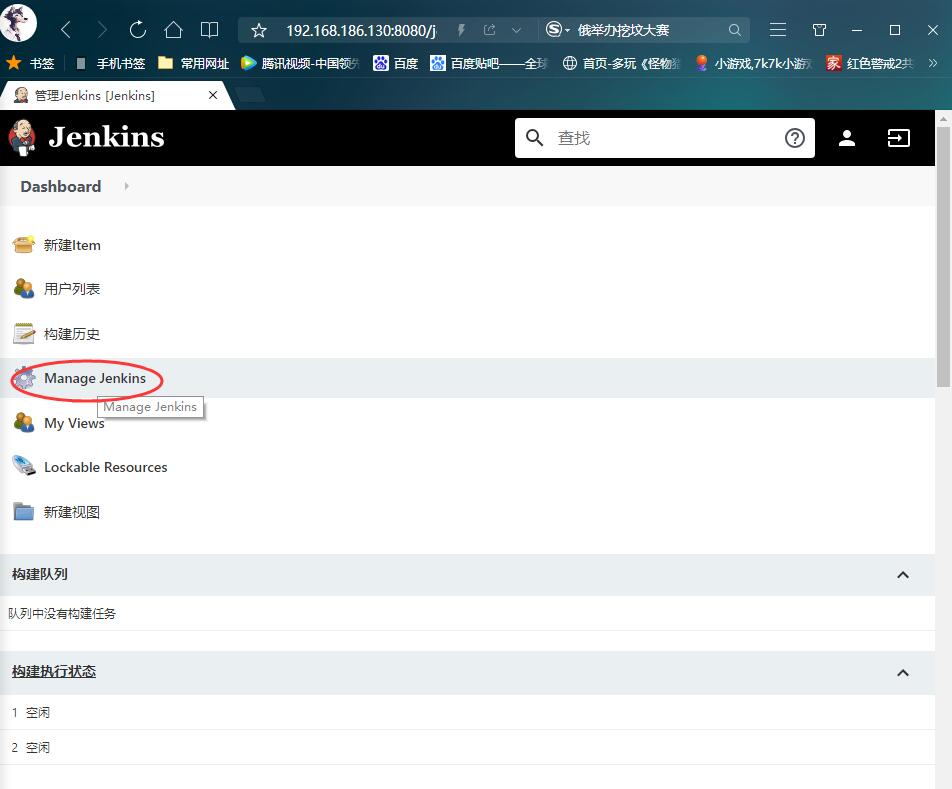Open the 新建视图 link
952x789 pixels.
pos(72,512)
